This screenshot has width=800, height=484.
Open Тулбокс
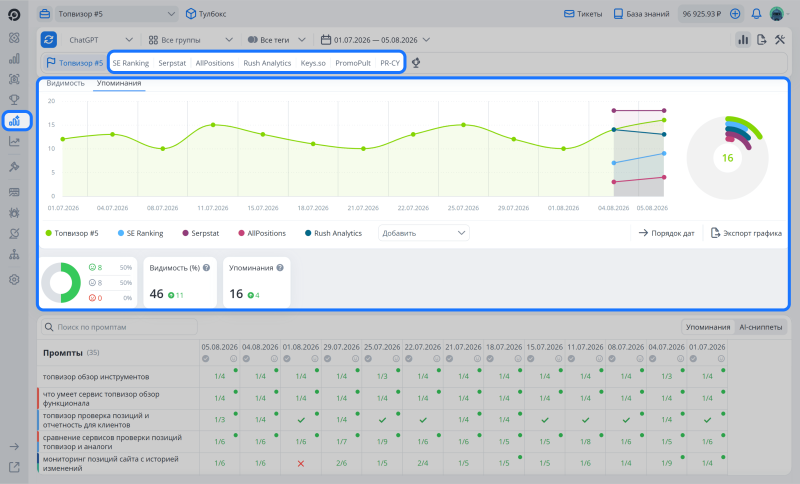(206, 14)
